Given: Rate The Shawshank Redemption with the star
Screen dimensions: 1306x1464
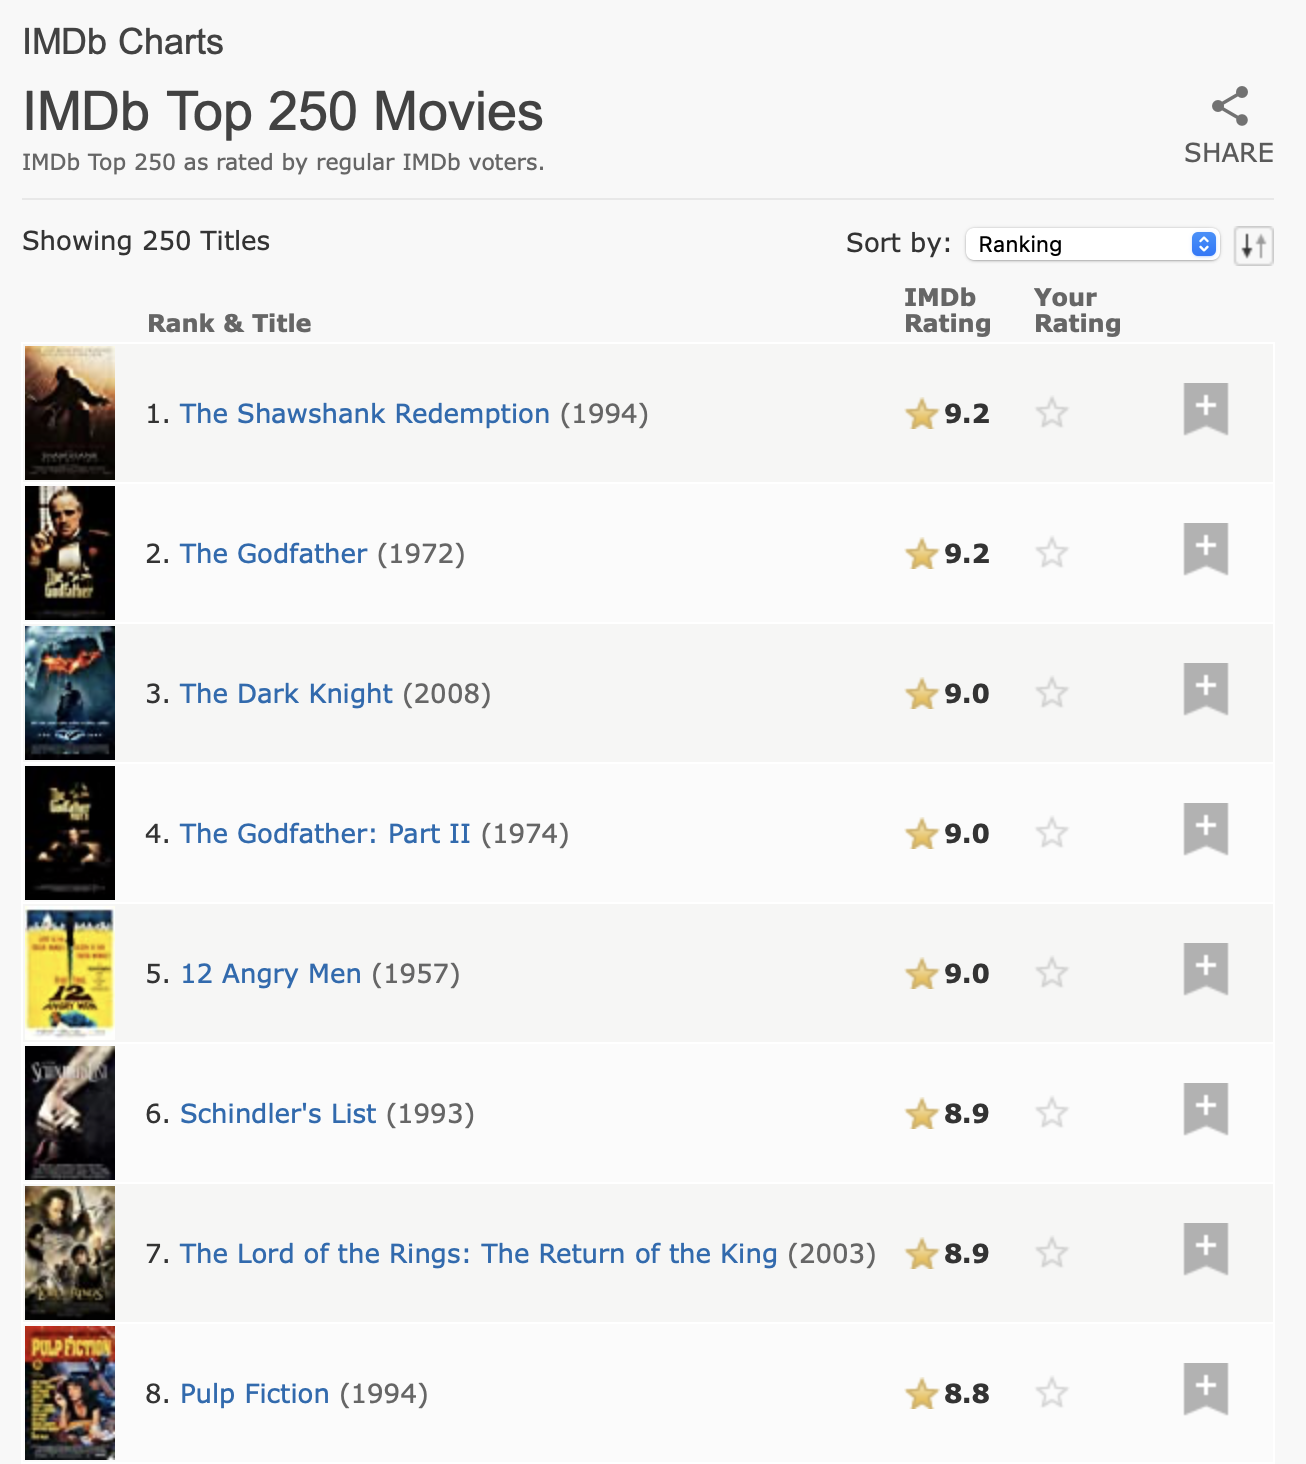Looking at the screenshot, I should click(1051, 413).
